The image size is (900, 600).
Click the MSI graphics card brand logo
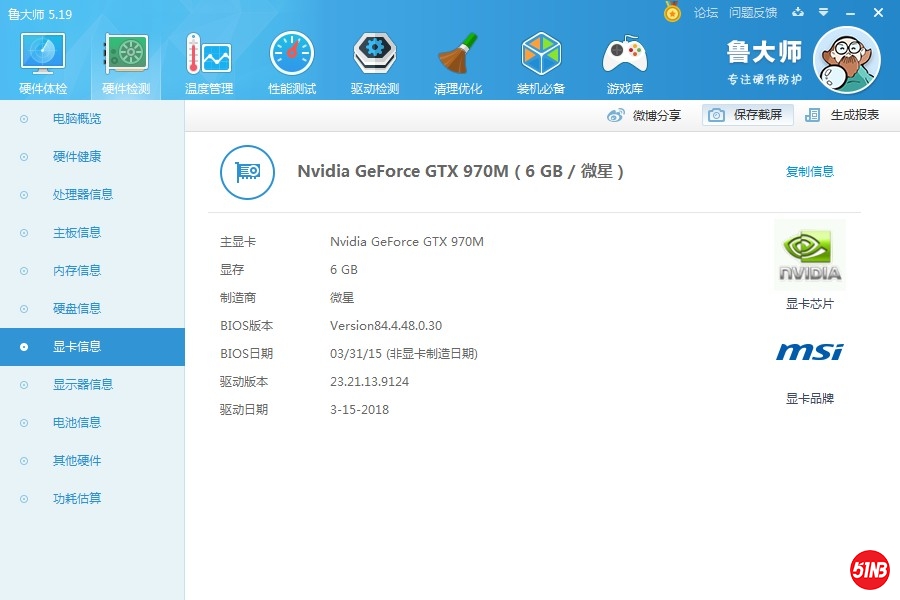click(x=808, y=352)
